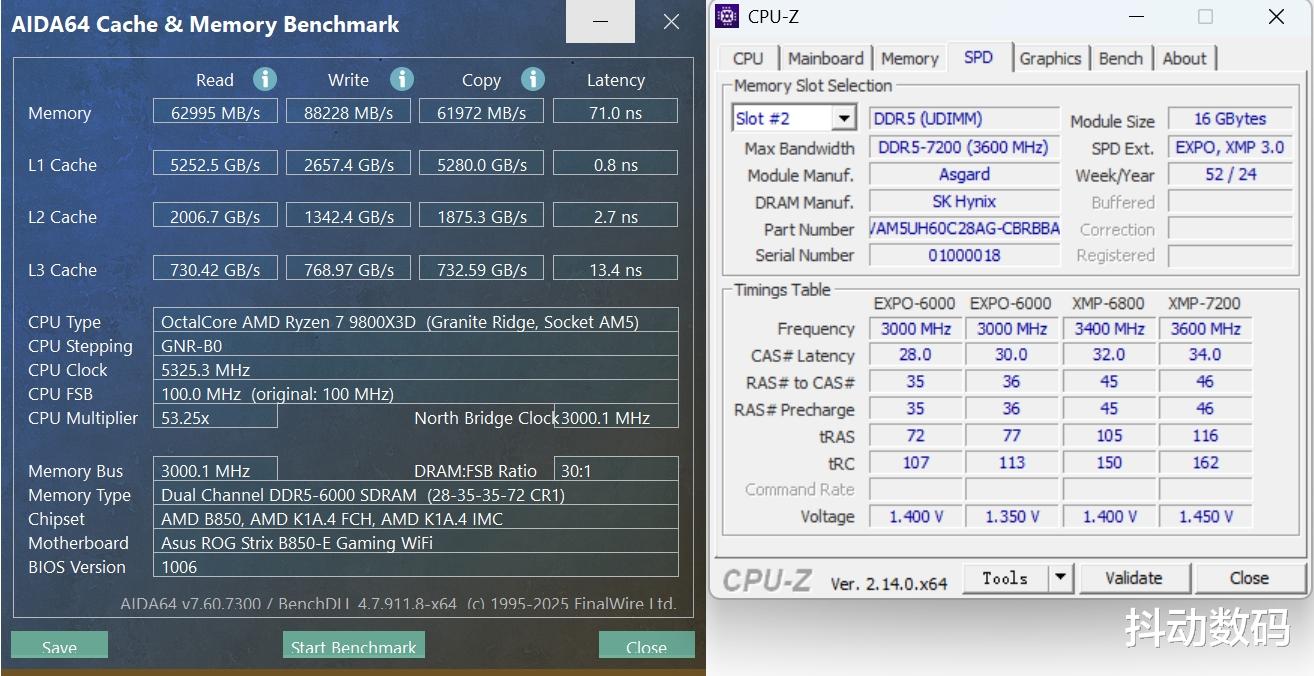The image size is (1314, 676).
Task: Click CAS# Latency value 34.0
Action: point(1206,354)
